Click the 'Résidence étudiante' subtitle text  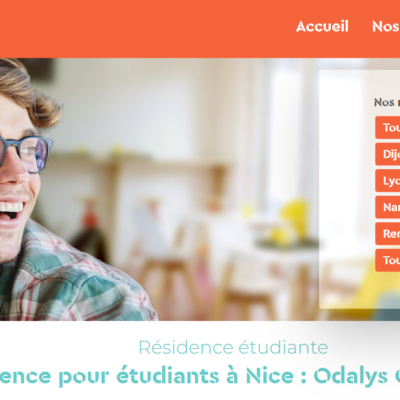[x=233, y=348]
